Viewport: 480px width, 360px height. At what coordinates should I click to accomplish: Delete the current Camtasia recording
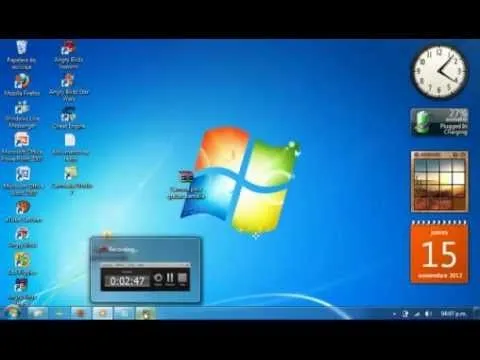[158, 279]
